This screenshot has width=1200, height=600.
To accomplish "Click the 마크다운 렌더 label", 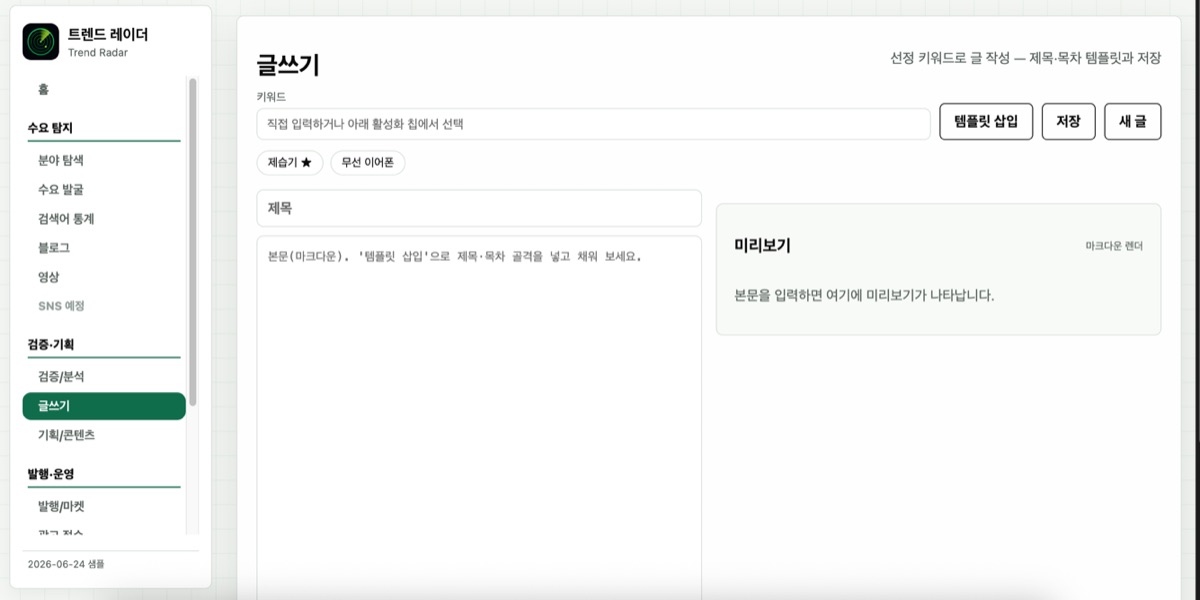I will pos(1114,246).
